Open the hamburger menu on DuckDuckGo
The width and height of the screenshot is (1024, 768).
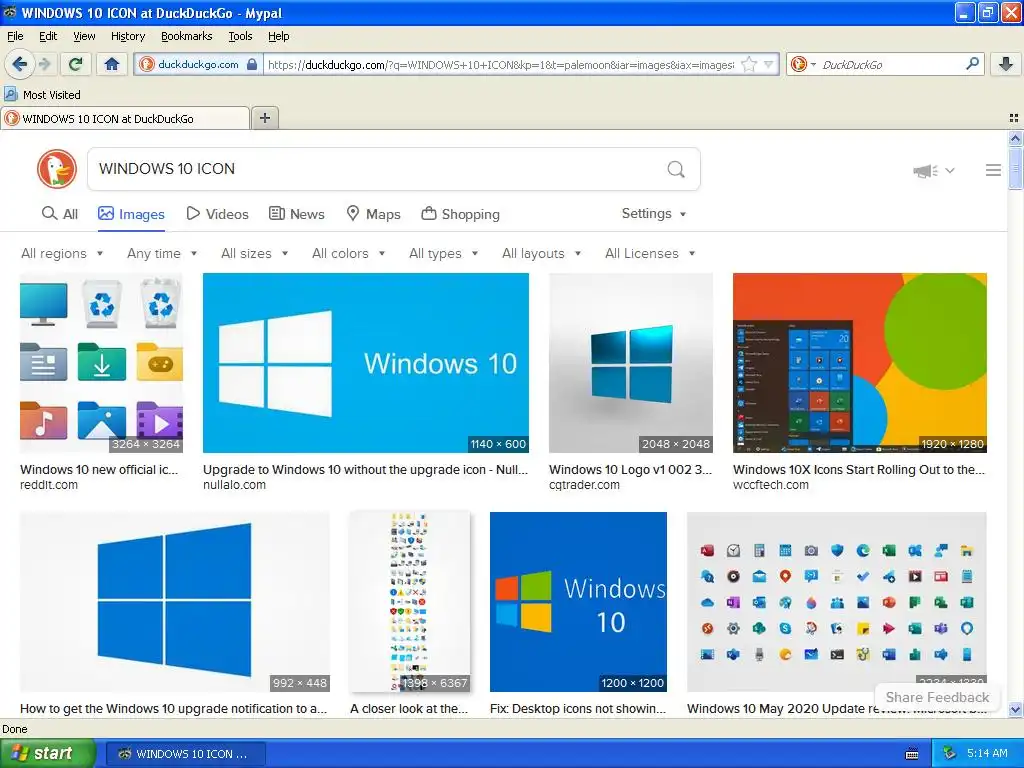[993, 170]
